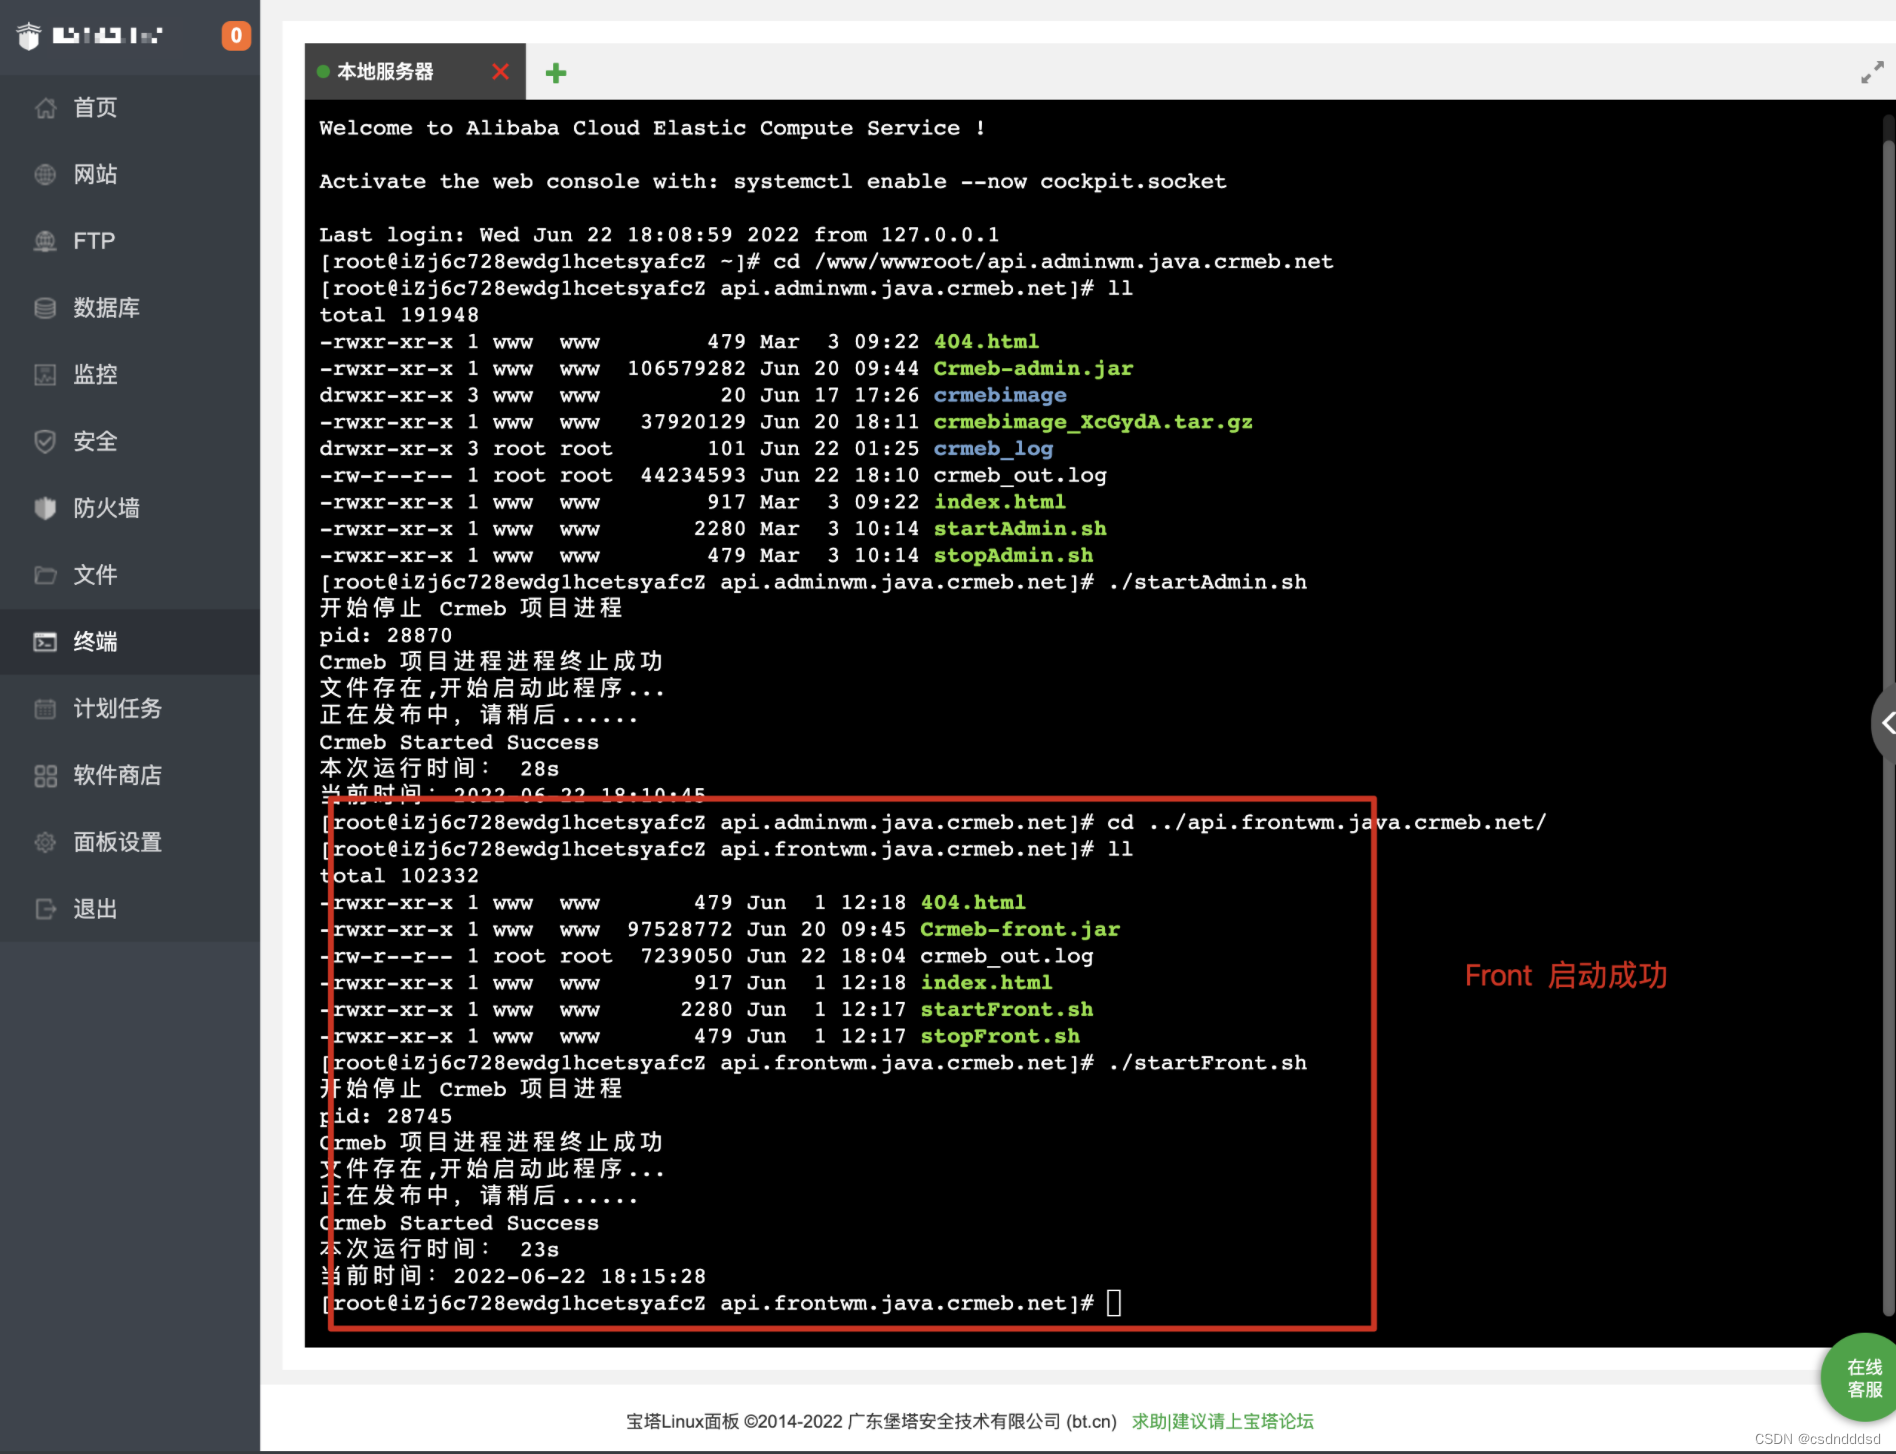Click Crmeb-admin.jar in terminal listing
This screenshot has width=1896, height=1454.
click(1033, 368)
